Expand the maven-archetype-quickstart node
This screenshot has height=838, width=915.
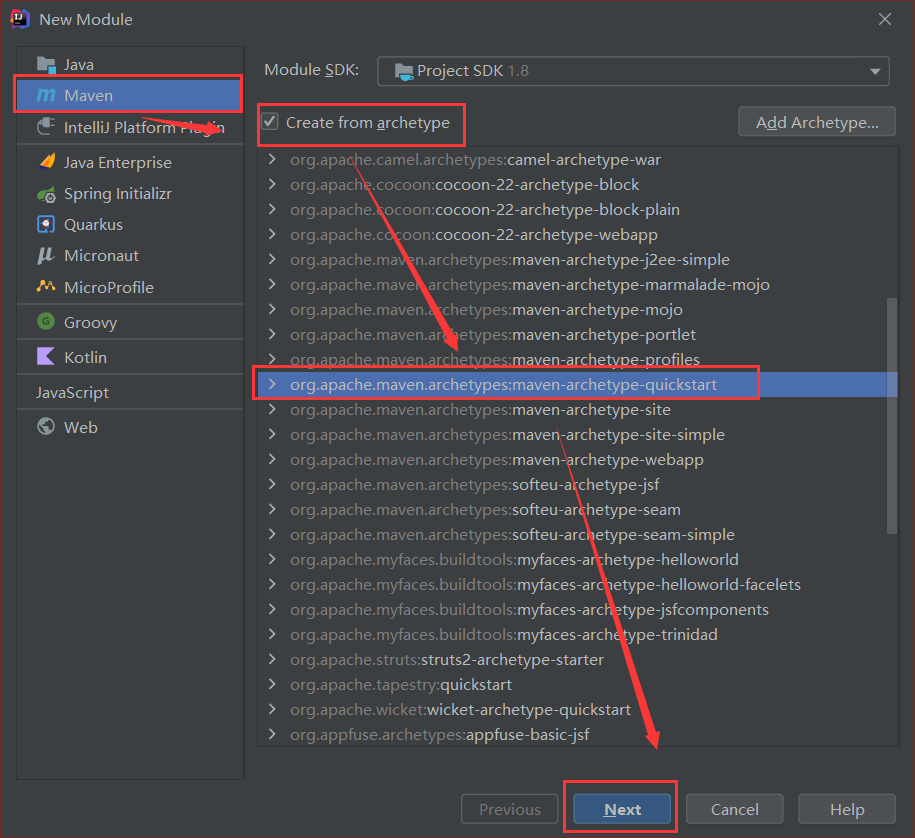[272, 385]
